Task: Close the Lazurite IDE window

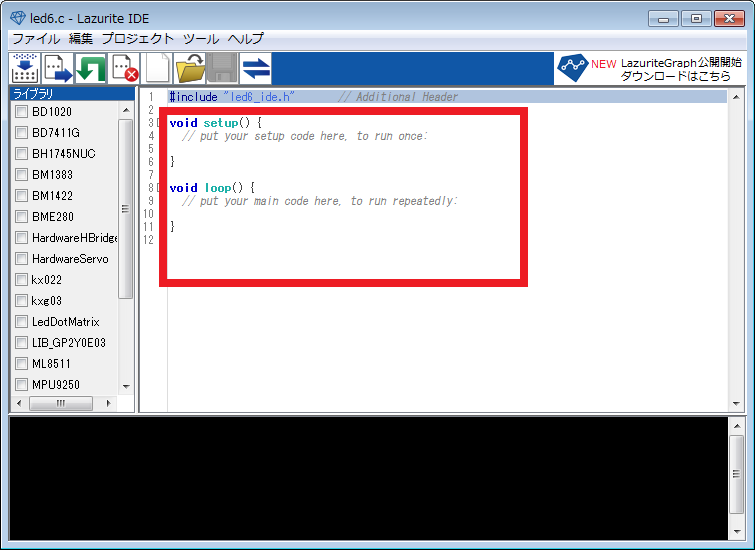Action: pyautogui.click(x=729, y=19)
